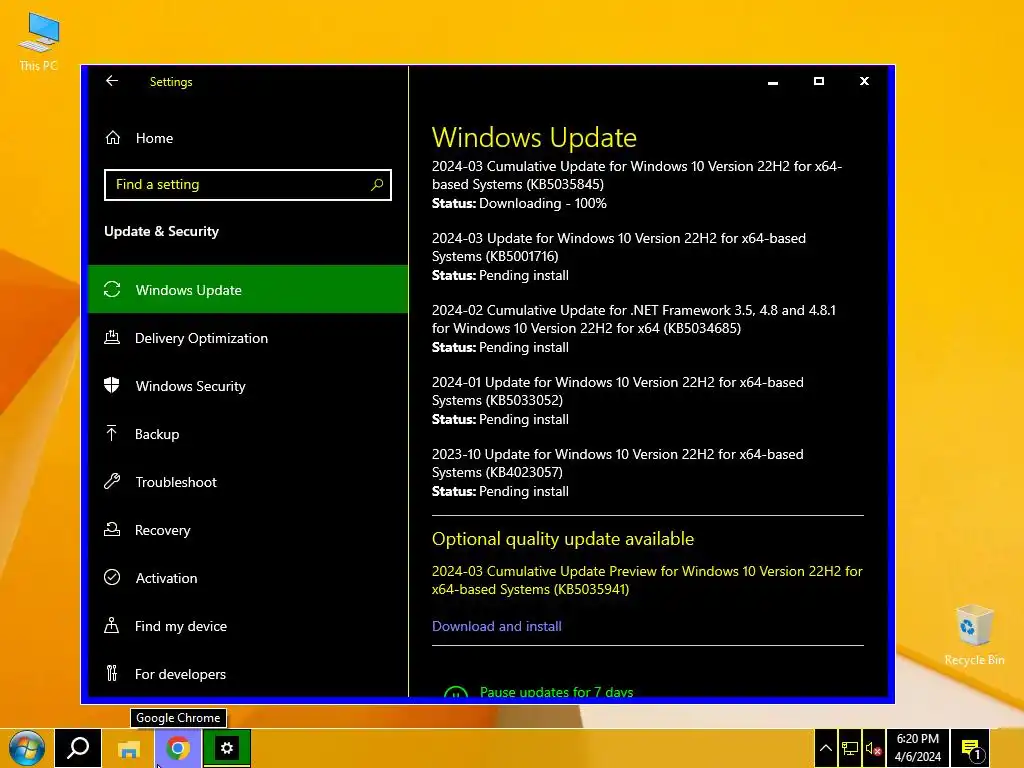Go to Recovery settings
Image resolution: width=1024 pixels, height=768 pixels.
point(248,530)
